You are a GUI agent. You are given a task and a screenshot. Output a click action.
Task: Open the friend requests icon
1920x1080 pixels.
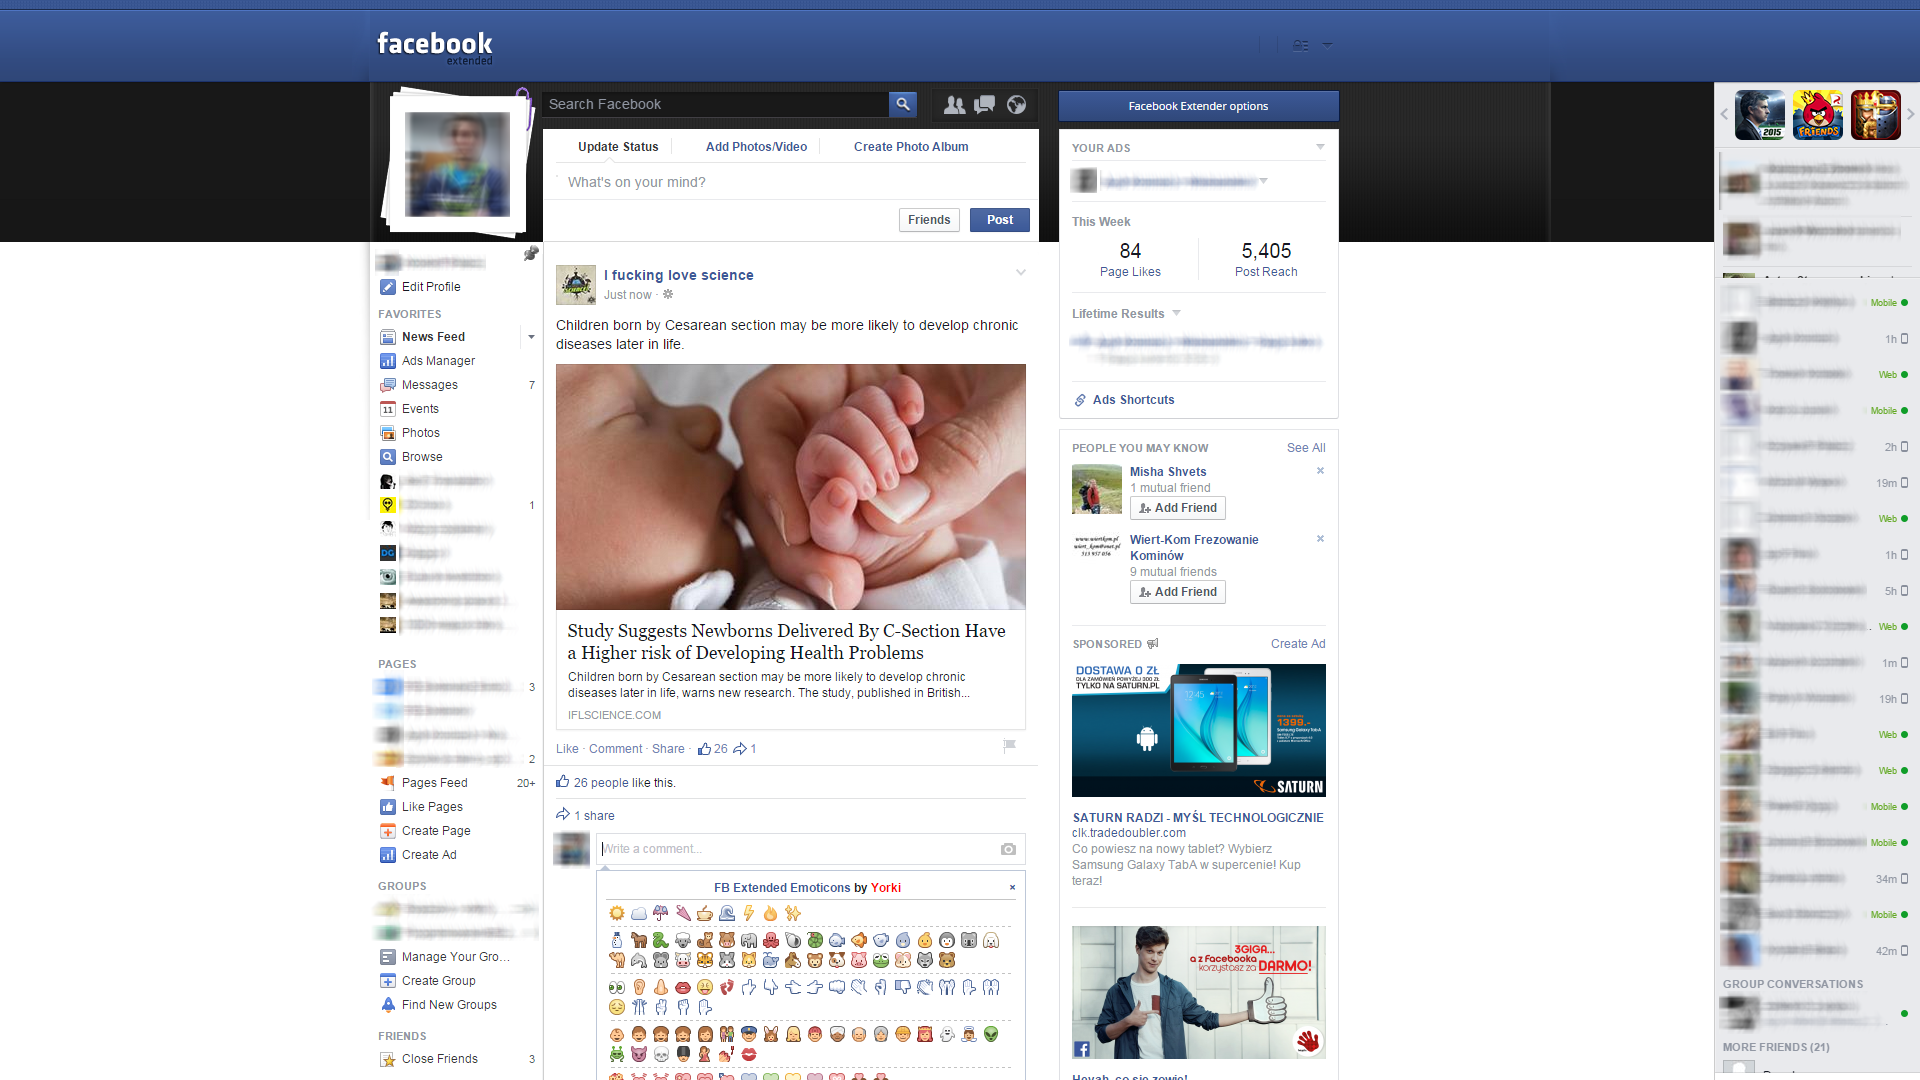click(x=954, y=104)
